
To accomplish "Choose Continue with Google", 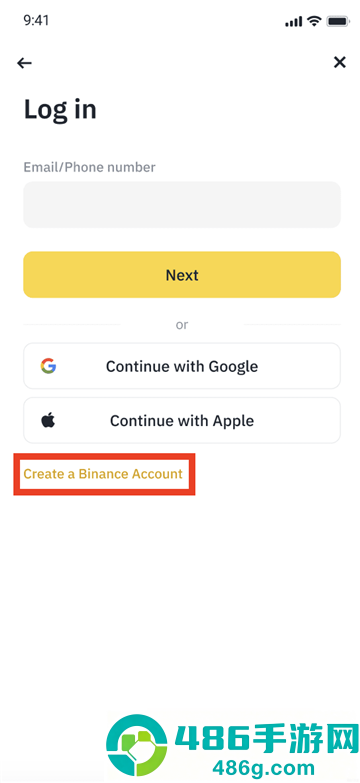I will (x=182, y=366).
